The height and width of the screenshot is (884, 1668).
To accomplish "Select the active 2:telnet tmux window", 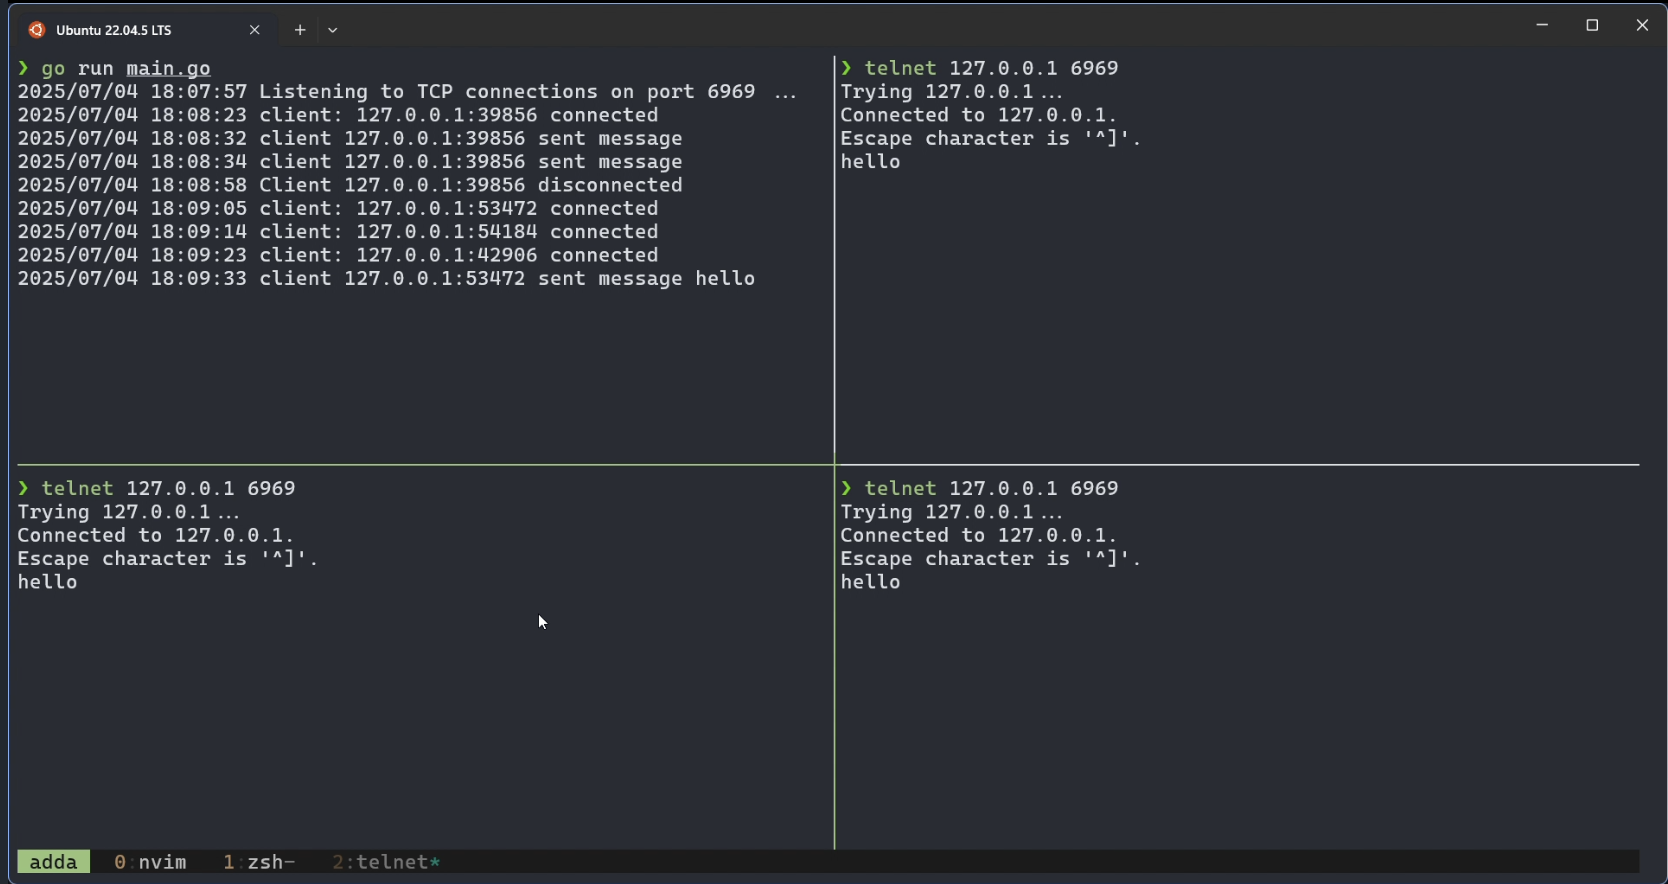I will coord(386,862).
